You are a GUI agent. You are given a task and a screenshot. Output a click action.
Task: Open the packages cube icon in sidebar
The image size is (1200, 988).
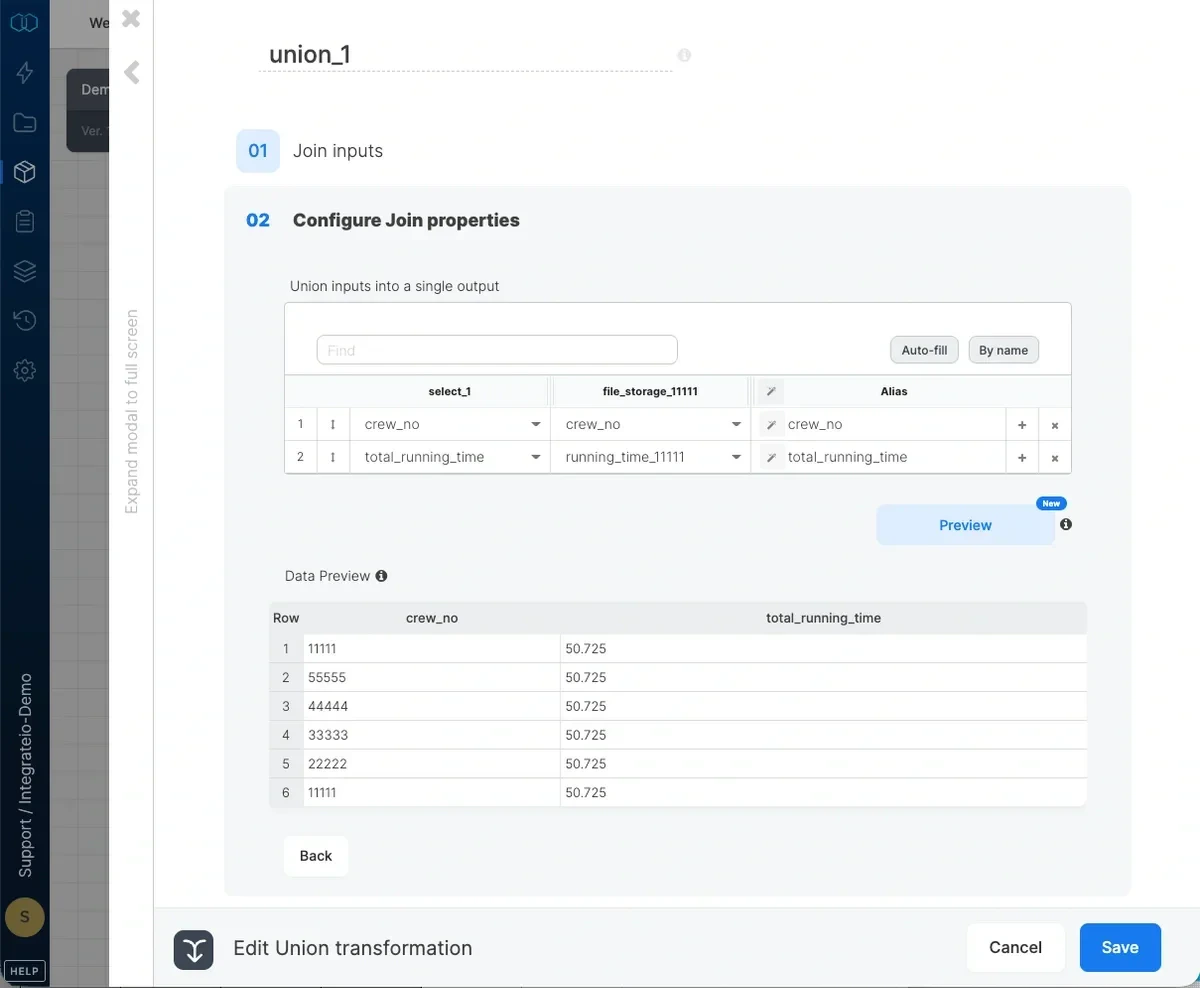(x=25, y=172)
